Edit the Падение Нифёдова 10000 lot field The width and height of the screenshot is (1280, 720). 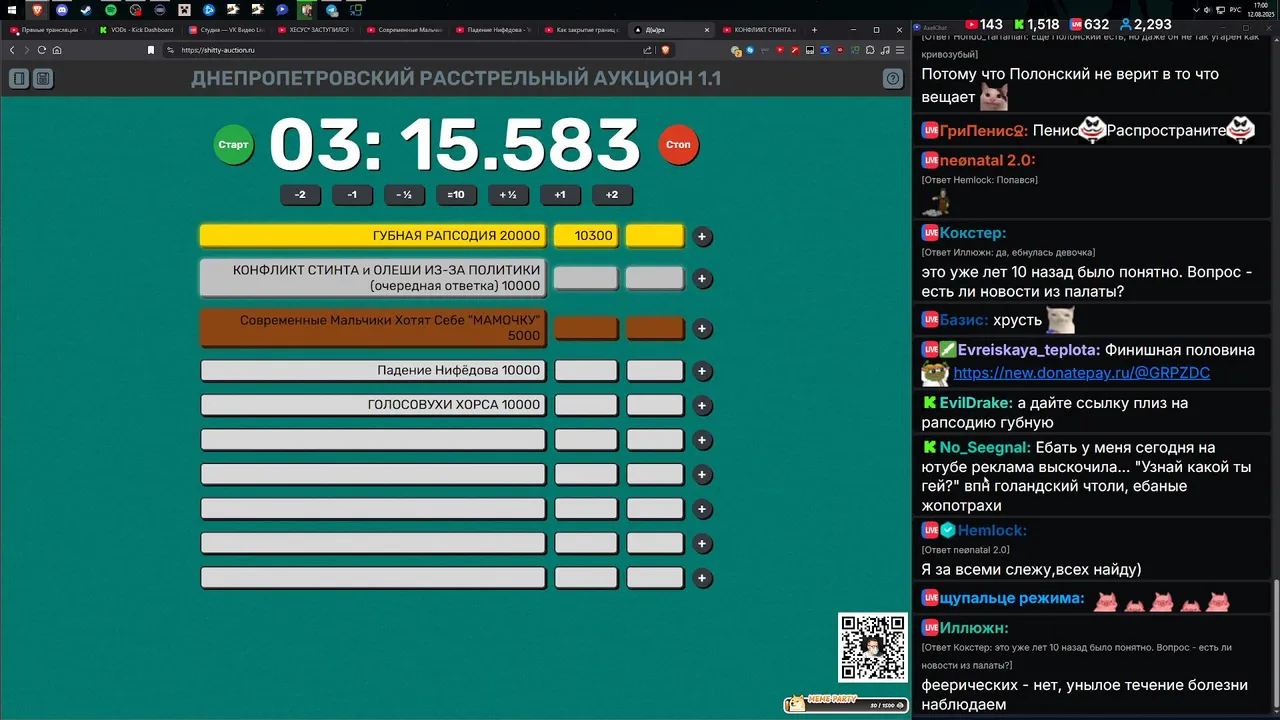coord(373,370)
